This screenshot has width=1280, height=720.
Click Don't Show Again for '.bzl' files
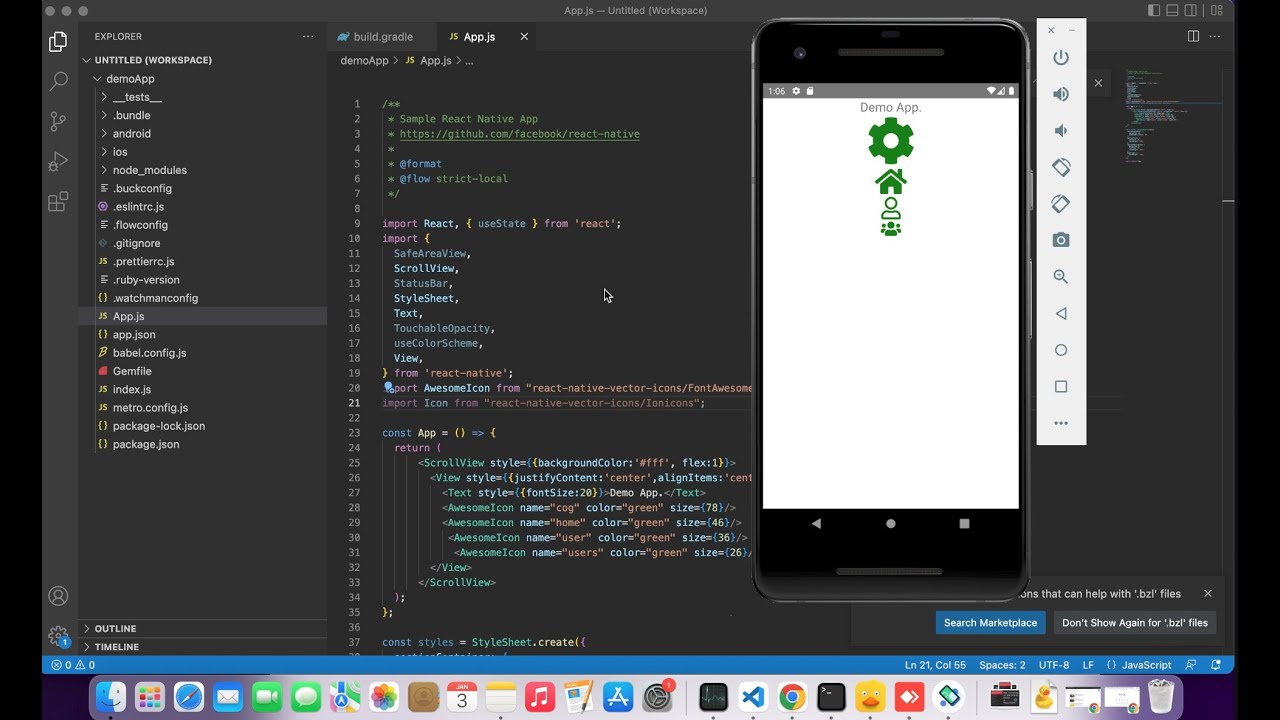tap(1135, 622)
